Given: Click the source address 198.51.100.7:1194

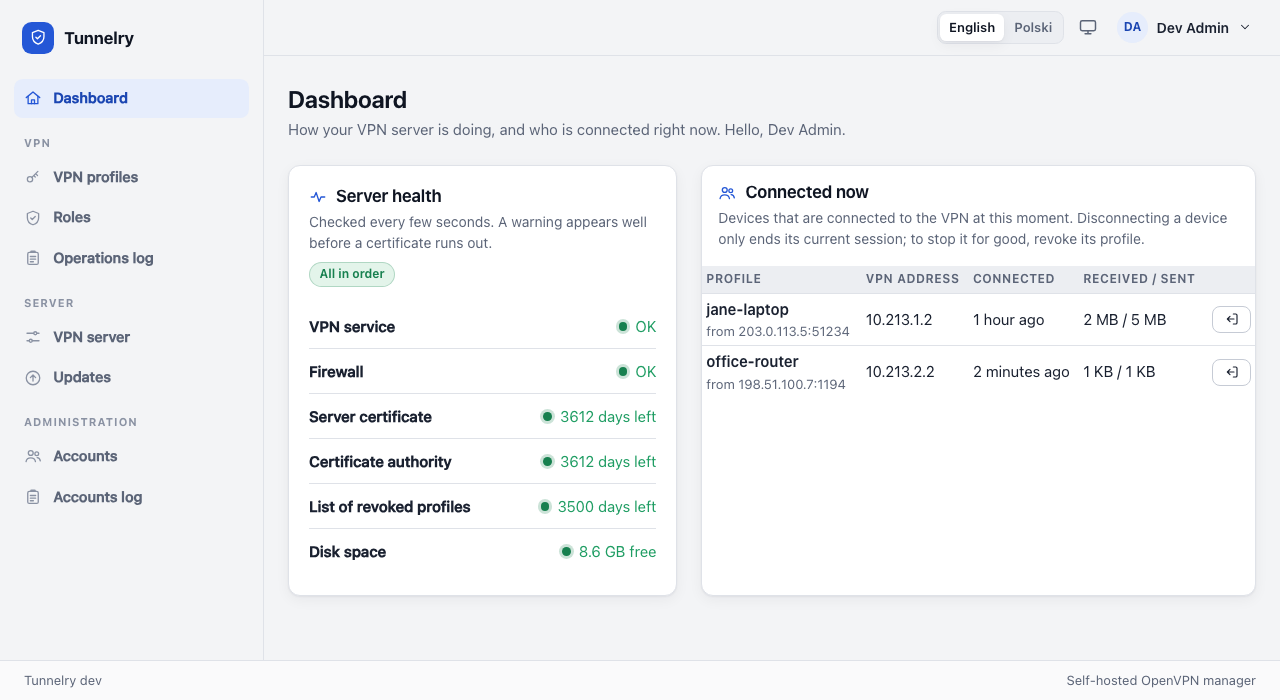Looking at the screenshot, I should 792,384.
